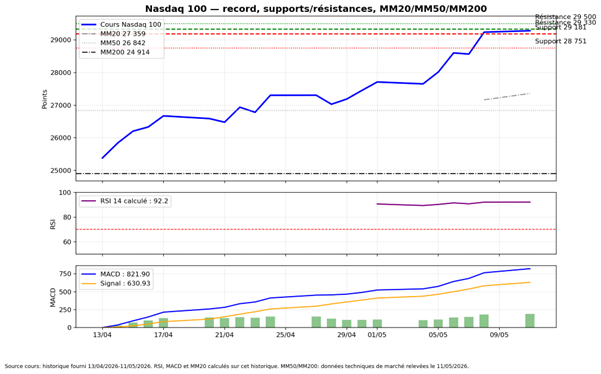The height and width of the screenshot is (374, 601).
Task: Click the 100 tick on the RSI axis
Action: pyautogui.click(x=66, y=193)
